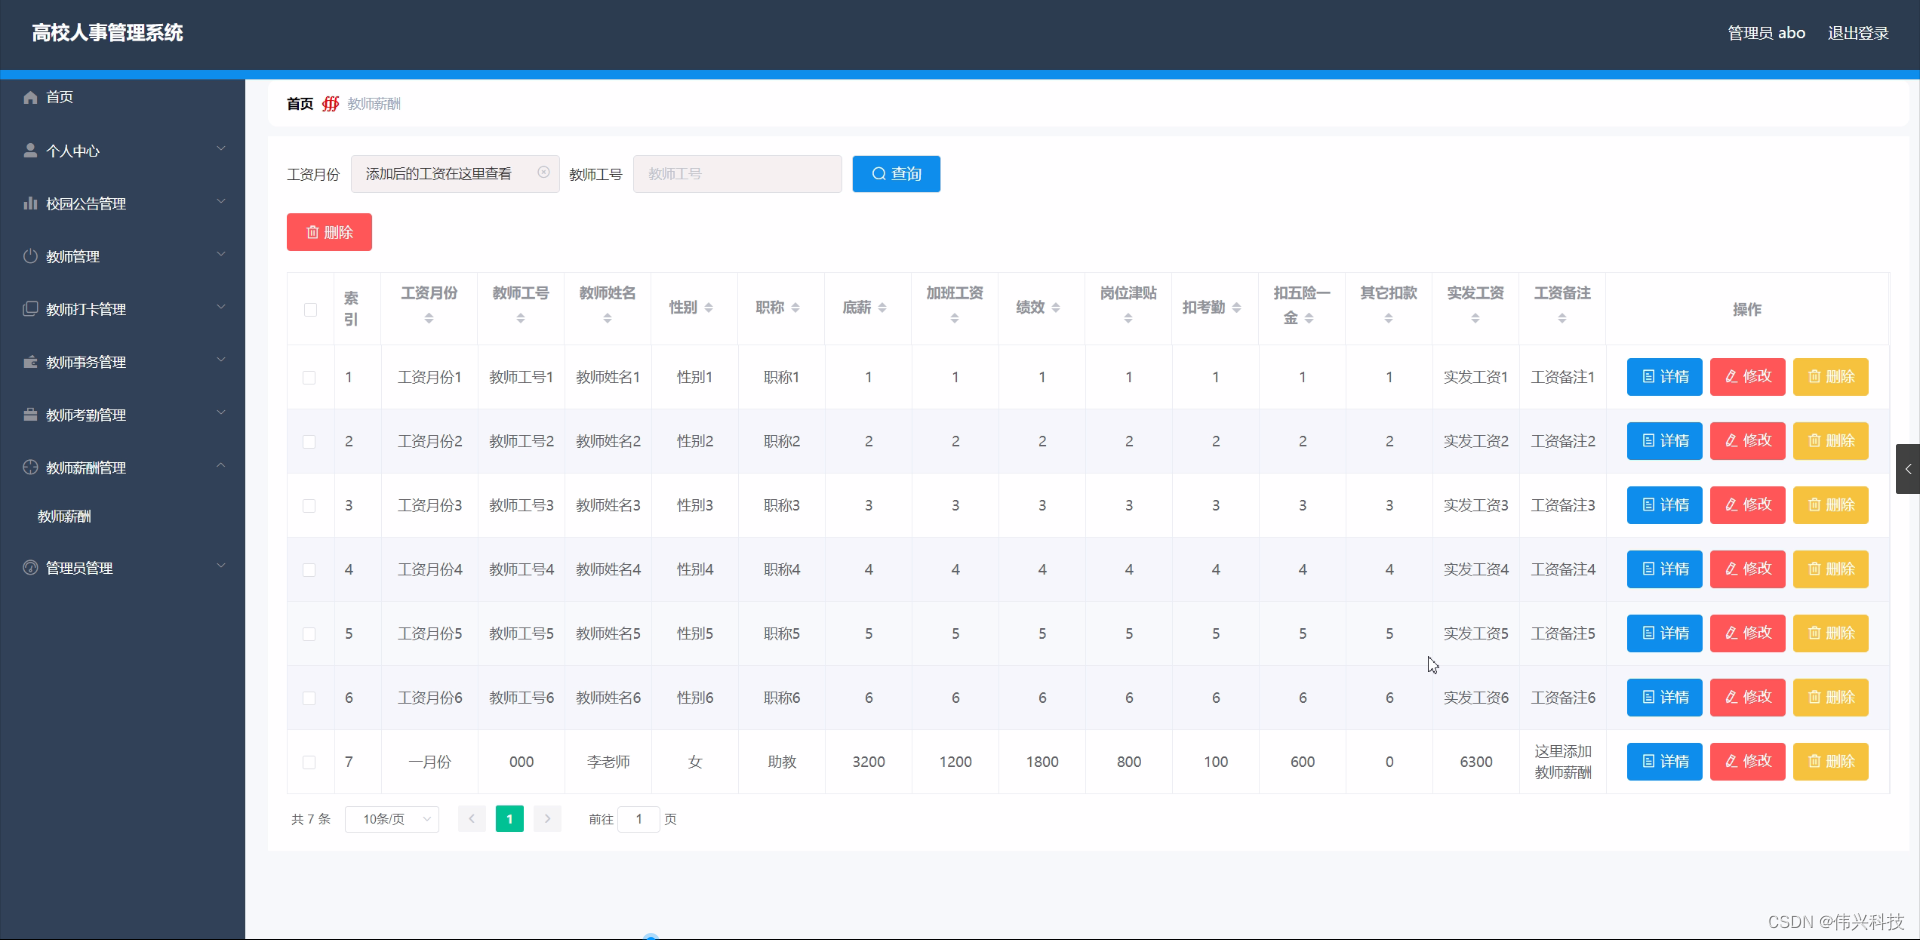Check the checkbox for row 3
The height and width of the screenshot is (940, 1920).
[x=308, y=506]
